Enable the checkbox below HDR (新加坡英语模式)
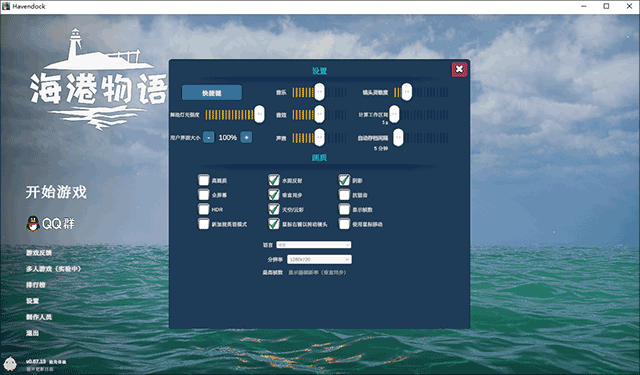This screenshot has width=640, height=375. coord(203,224)
